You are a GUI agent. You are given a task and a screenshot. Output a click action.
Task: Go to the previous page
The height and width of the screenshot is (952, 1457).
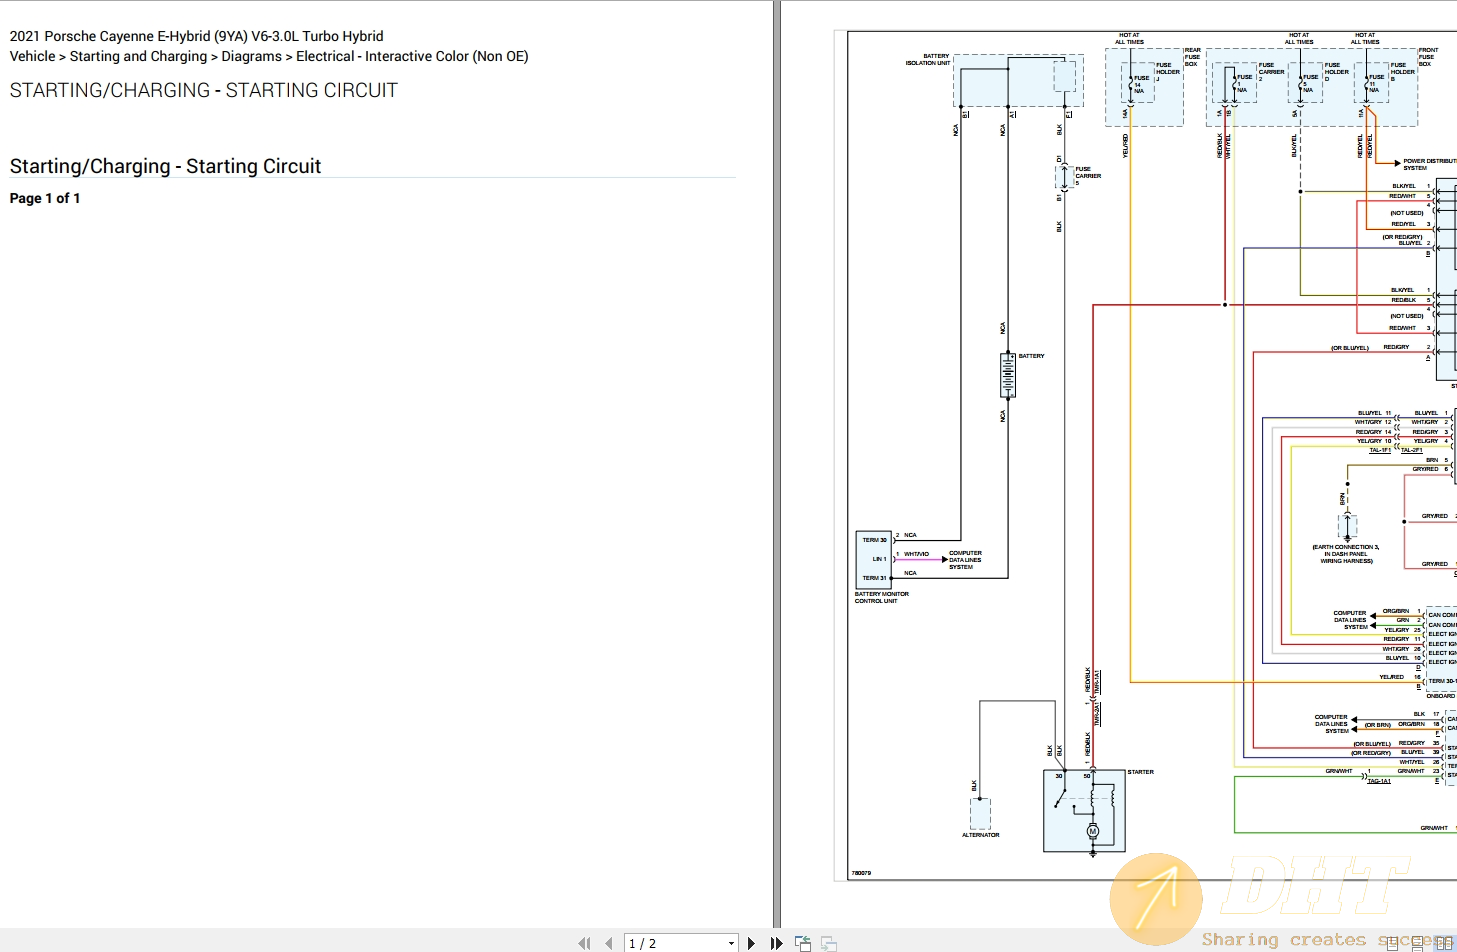608,943
